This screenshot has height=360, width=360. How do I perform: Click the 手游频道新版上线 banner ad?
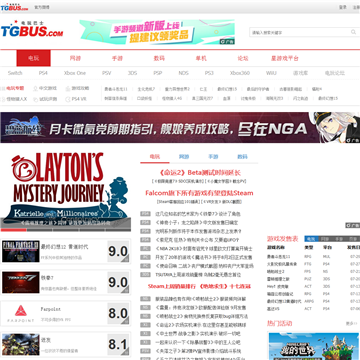click(x=157, y=32)
